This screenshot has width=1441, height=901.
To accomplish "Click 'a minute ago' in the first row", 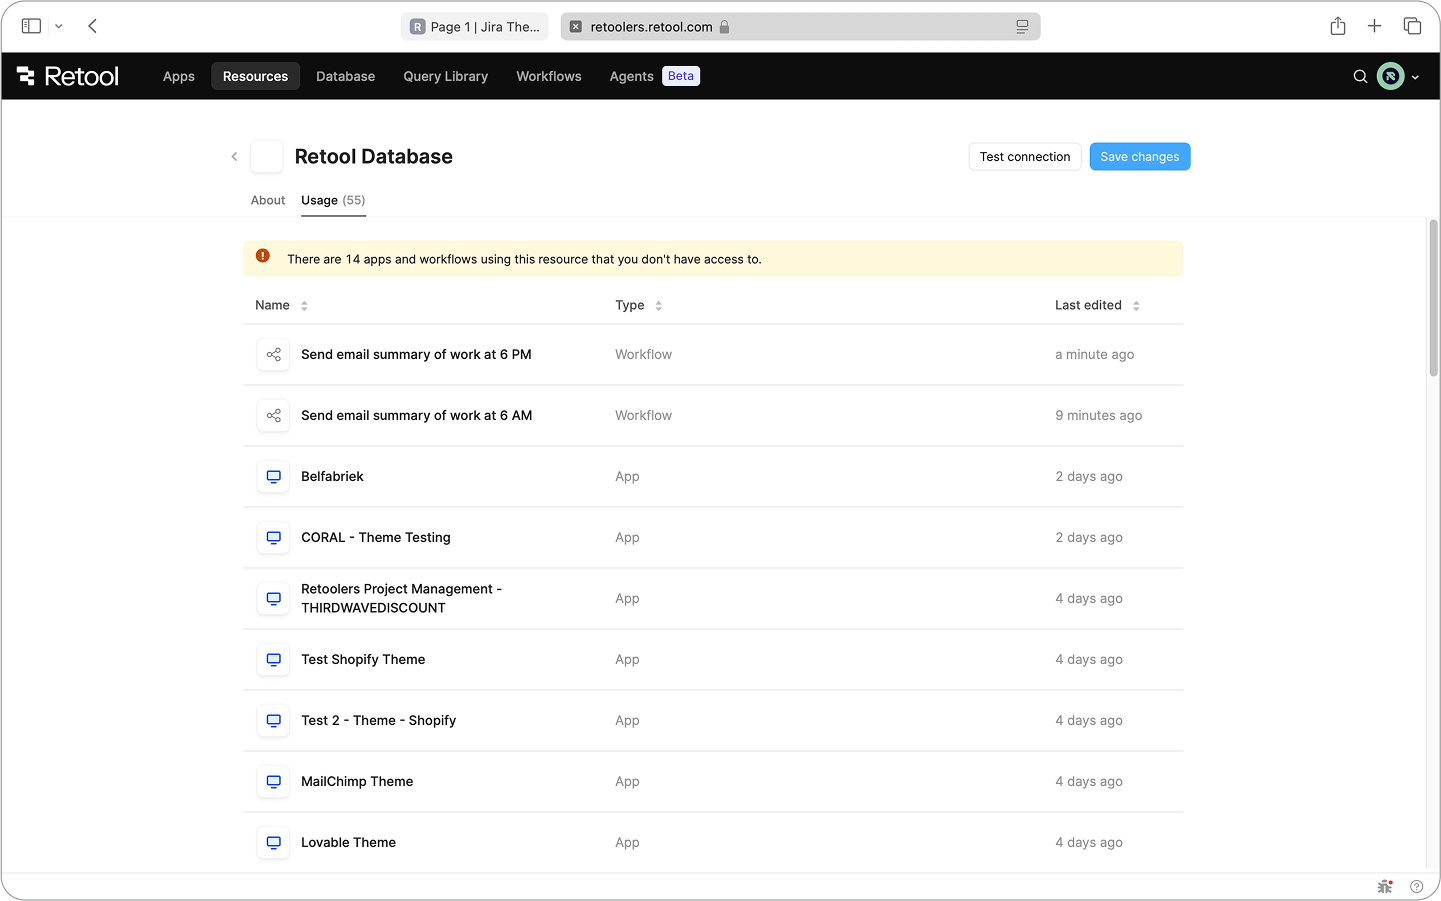I will (1094, 355).
